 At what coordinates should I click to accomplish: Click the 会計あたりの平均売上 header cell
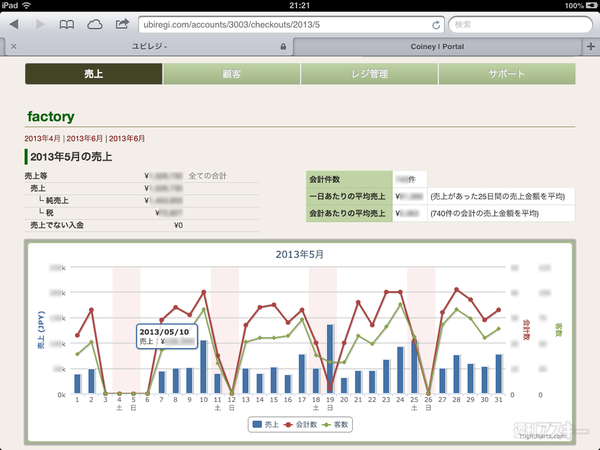click(x=349, y=213)
